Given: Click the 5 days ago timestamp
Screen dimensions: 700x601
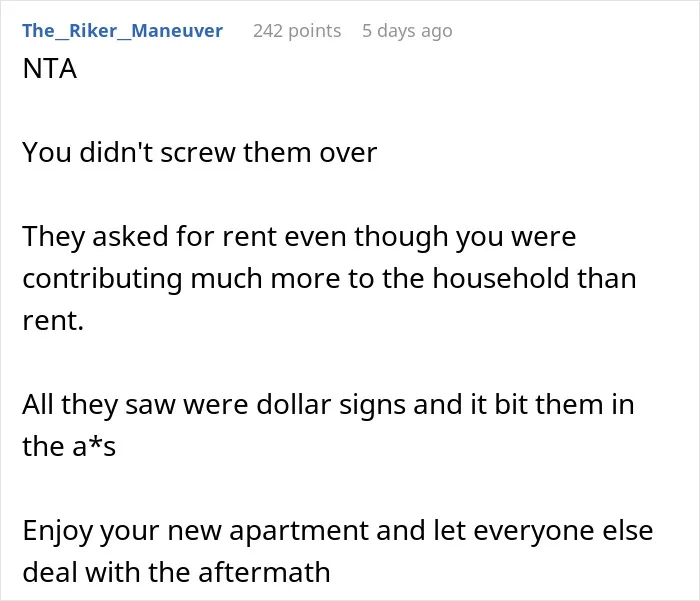Looking at the screenshot, I should pos(407,31).
